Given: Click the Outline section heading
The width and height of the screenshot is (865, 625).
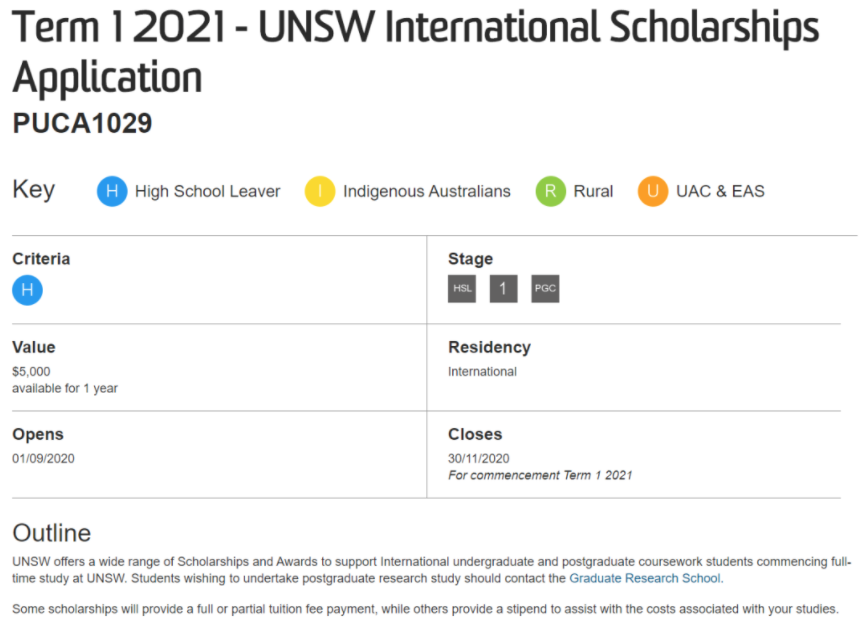Looking at the screenshot, I should tap(51, 533).
